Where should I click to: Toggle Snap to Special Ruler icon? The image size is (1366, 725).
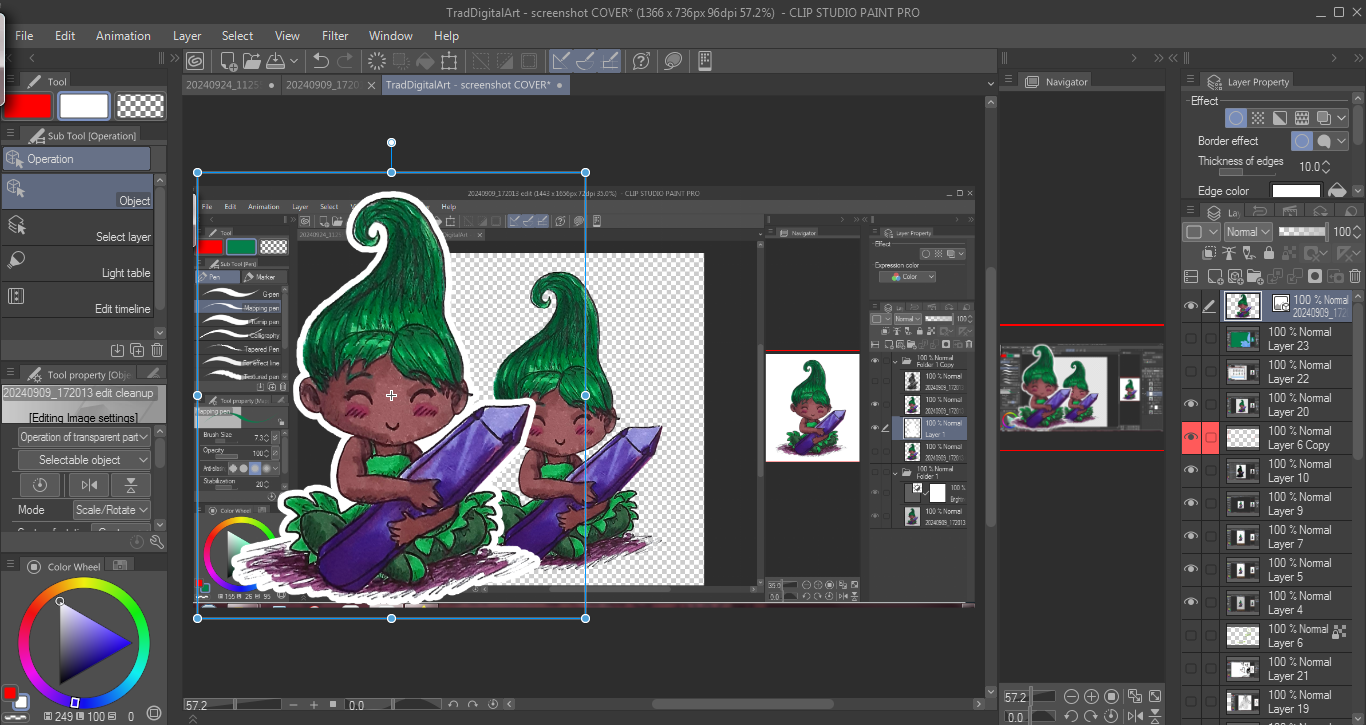(585, 61)
